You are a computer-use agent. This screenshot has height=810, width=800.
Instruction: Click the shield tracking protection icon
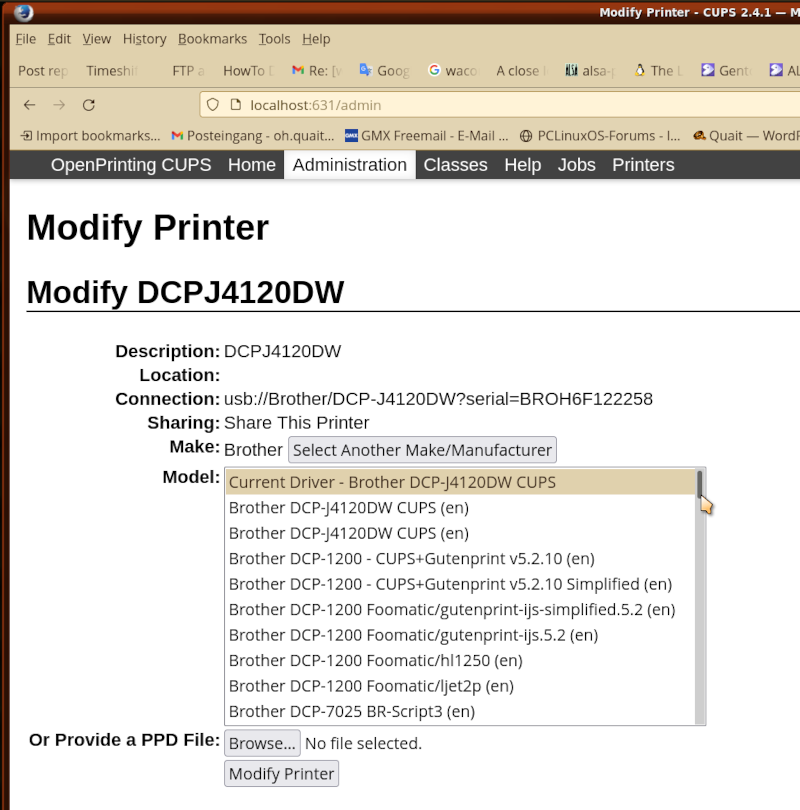[x=211, y=105]
